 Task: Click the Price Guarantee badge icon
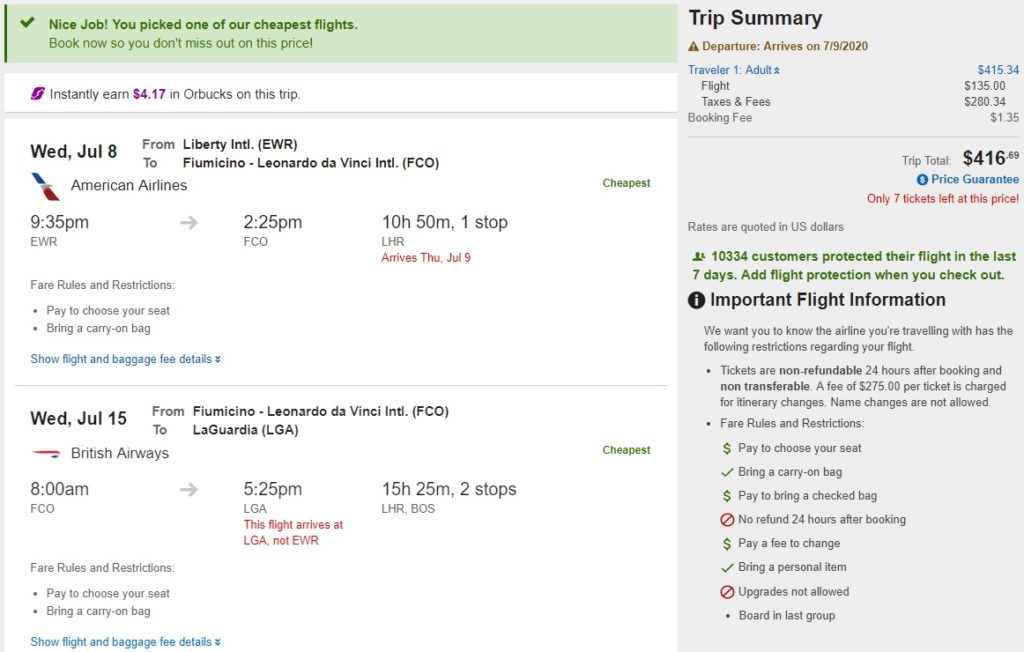tap(922, 180)
